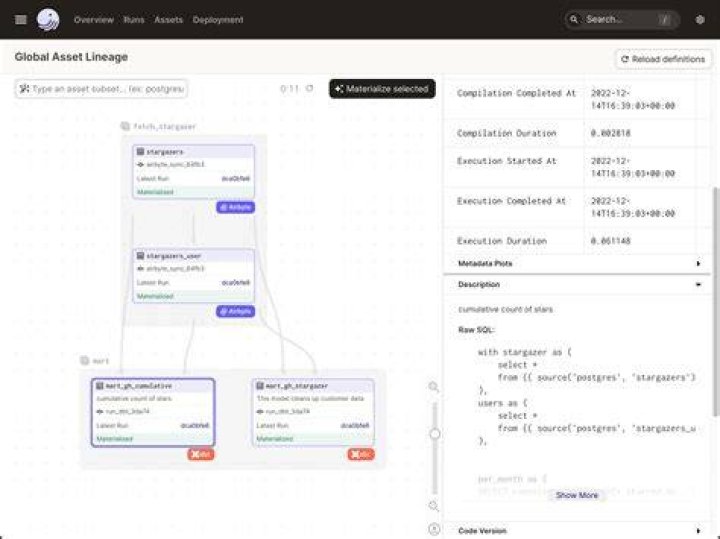Image resolution: width=720 pixels, height=539 pixels.
Task: Click the op icon in stargazers node
Action: (x=141, y=164)
